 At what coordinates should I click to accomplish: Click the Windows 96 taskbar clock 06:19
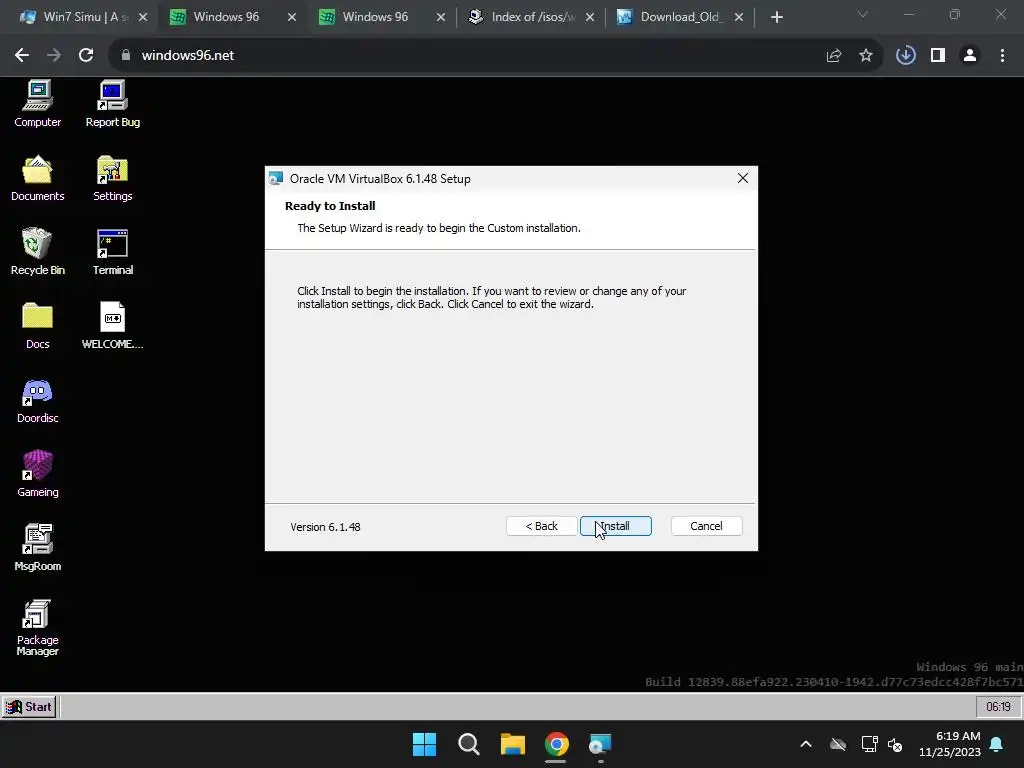(x=998, y=707)
